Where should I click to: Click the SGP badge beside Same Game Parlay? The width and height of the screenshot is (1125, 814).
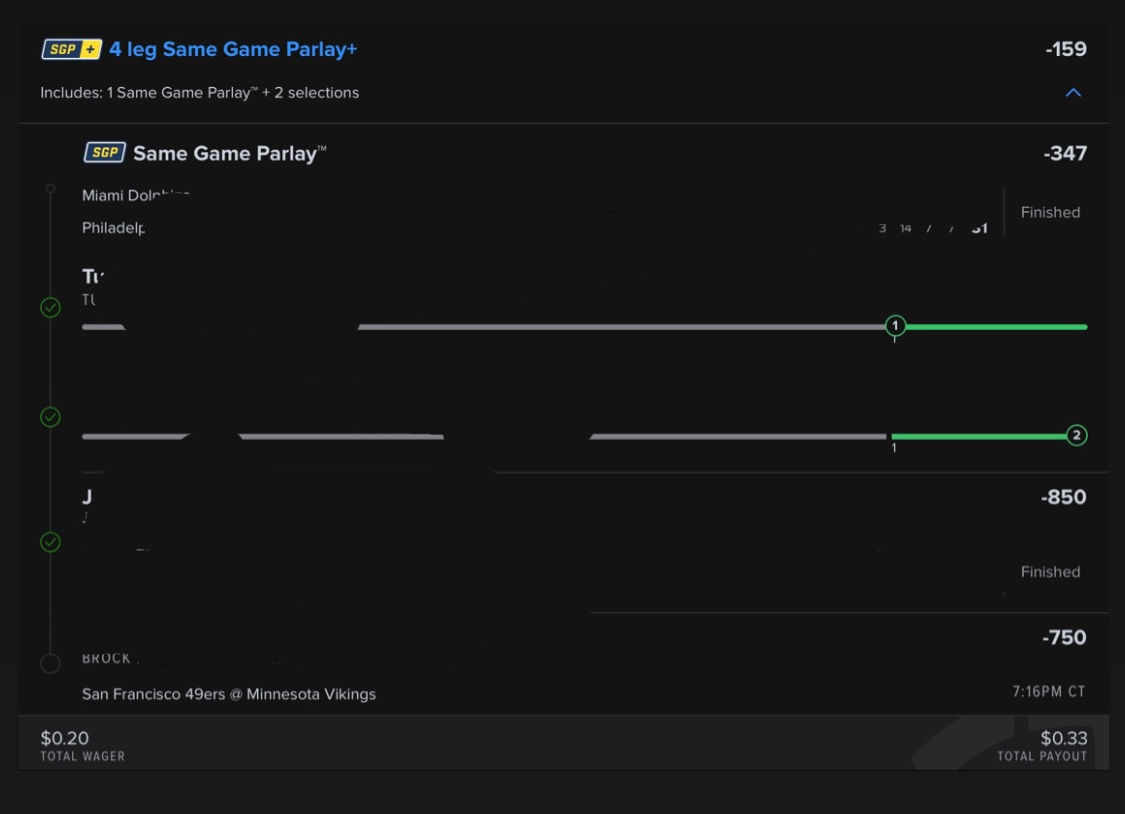(104, 153)
